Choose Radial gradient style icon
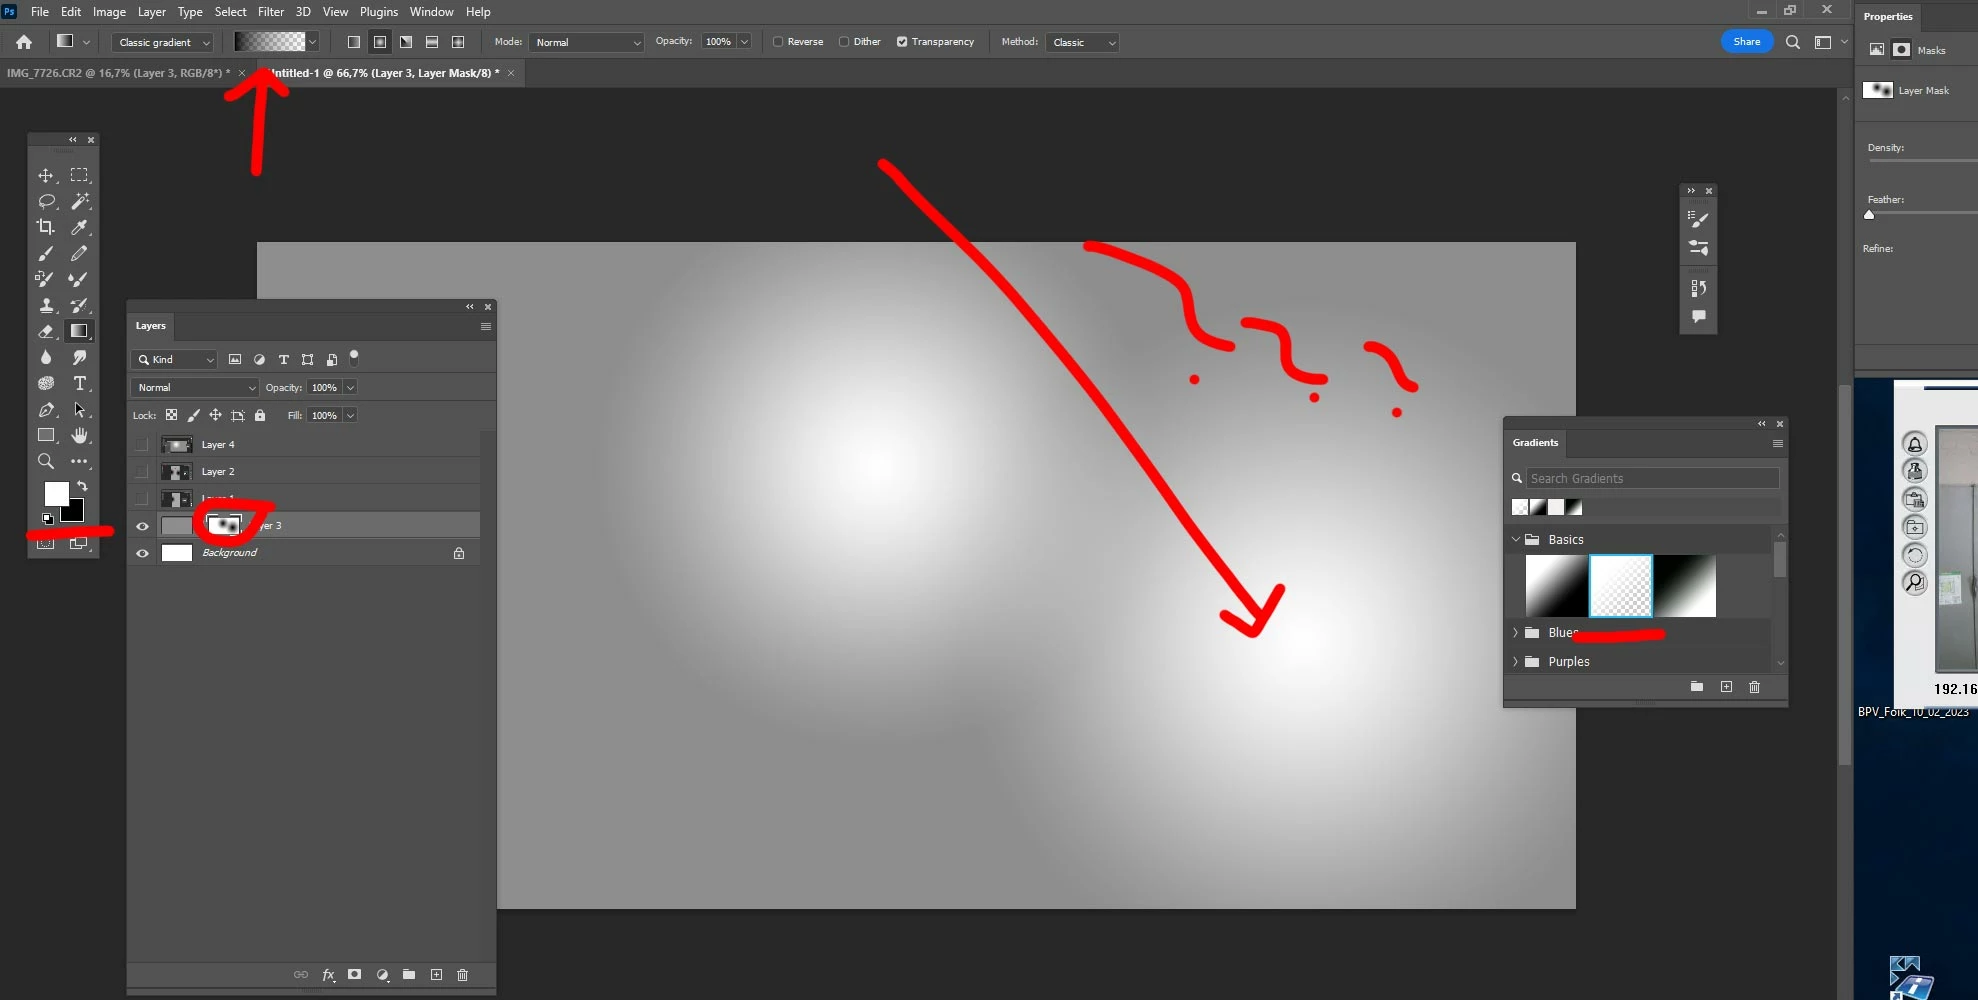The image size is (1978, 1000). point(380,42)
